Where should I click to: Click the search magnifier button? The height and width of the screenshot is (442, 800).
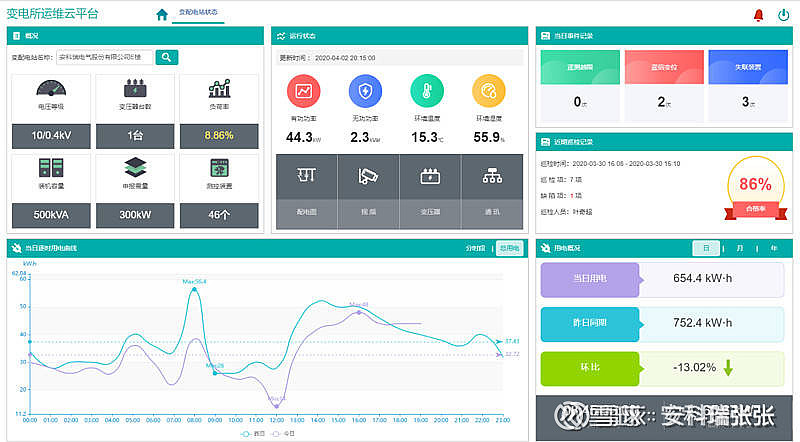167,57
